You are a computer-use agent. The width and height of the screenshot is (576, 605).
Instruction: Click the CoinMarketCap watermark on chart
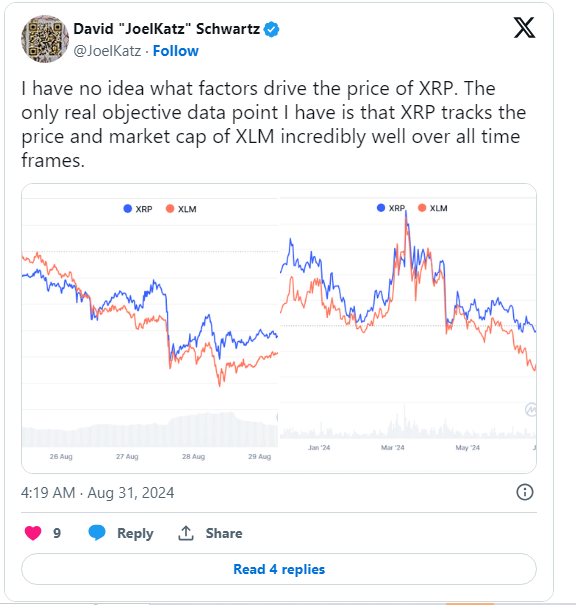[x=531, y=409]
